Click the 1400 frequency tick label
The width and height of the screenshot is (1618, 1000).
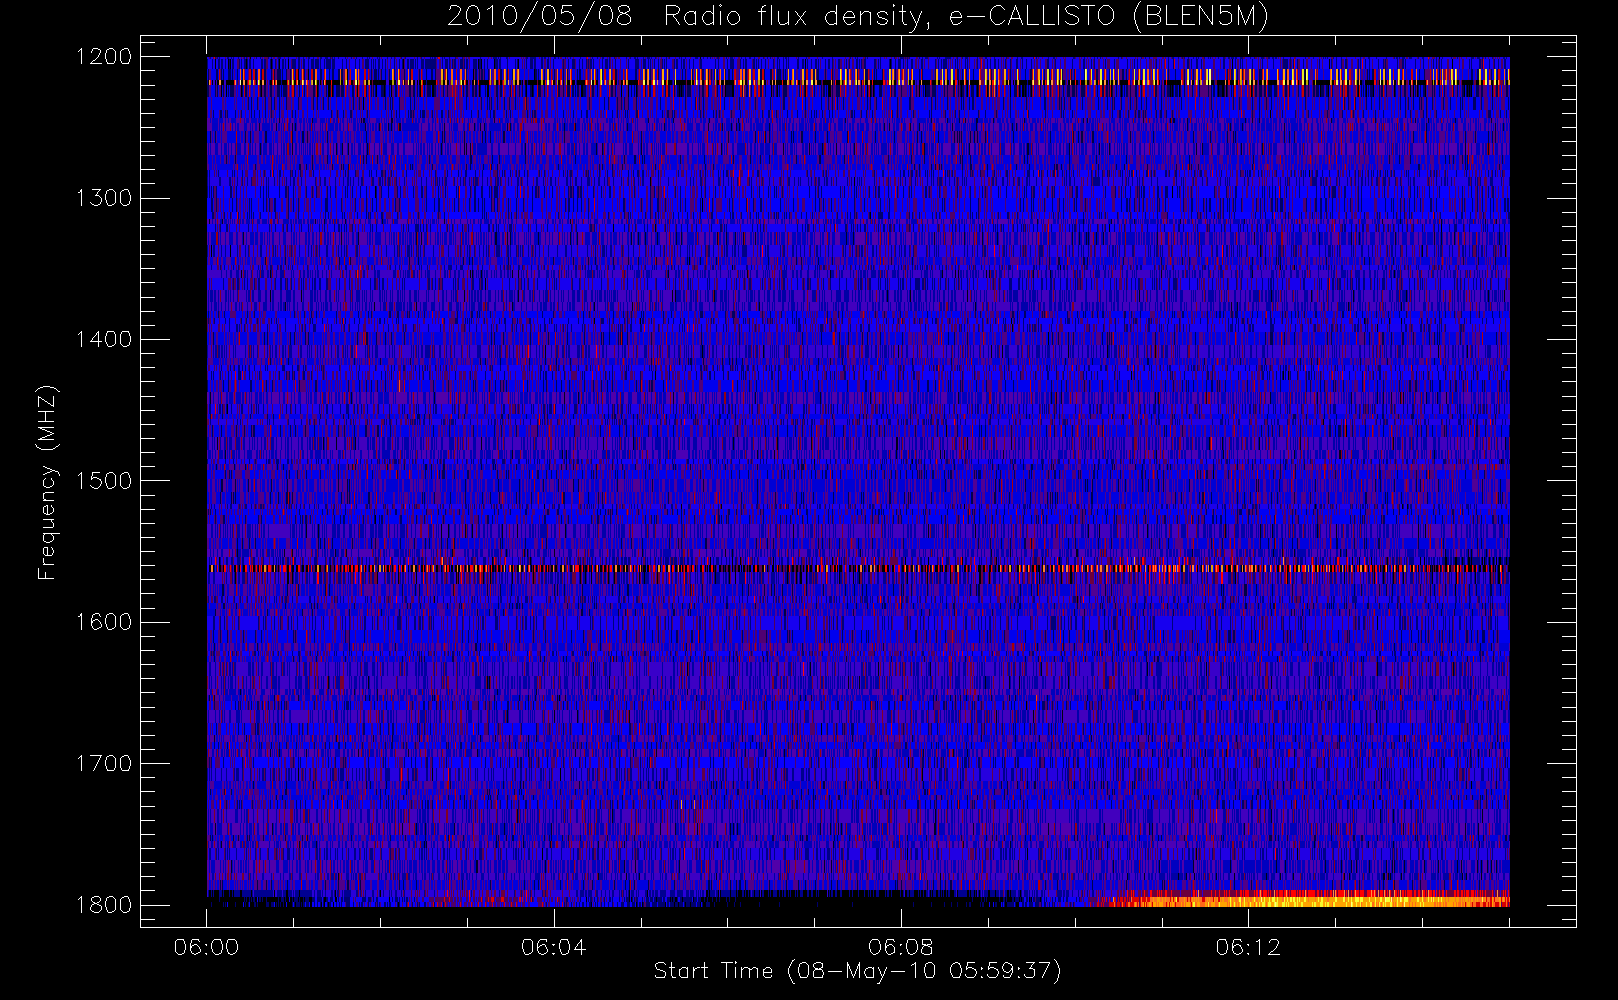(104, 340)
